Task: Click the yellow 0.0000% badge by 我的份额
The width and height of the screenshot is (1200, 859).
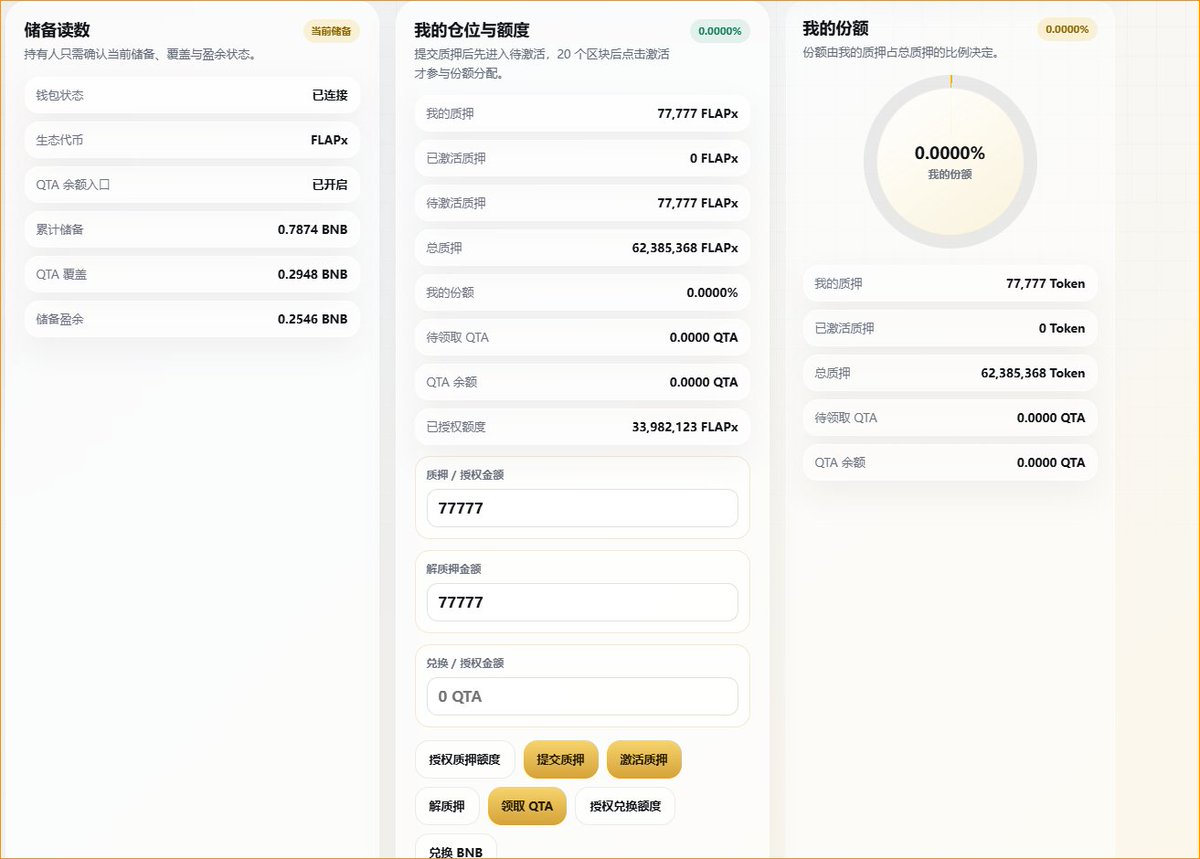Action: coord(1067,29)
